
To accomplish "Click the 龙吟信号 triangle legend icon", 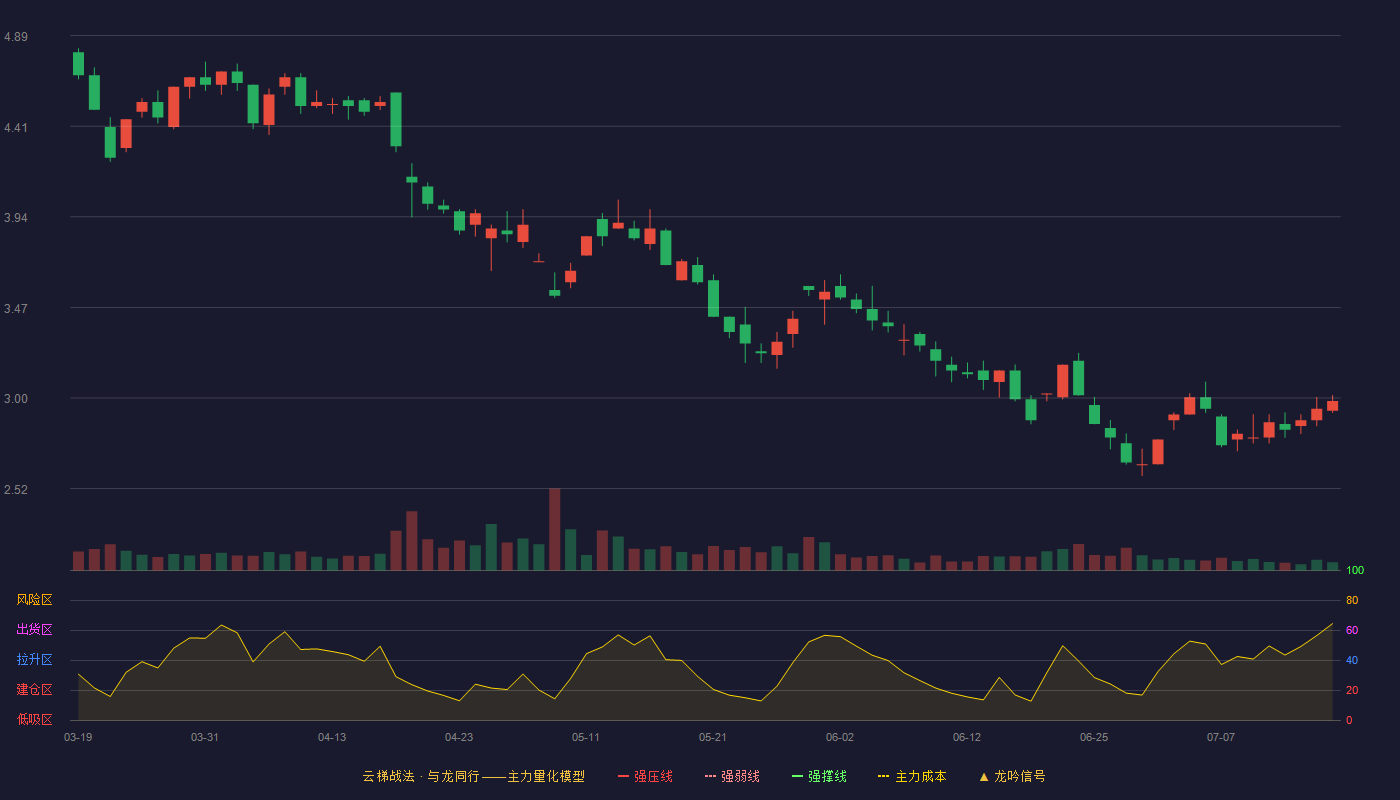I will [x=984, y=776].
